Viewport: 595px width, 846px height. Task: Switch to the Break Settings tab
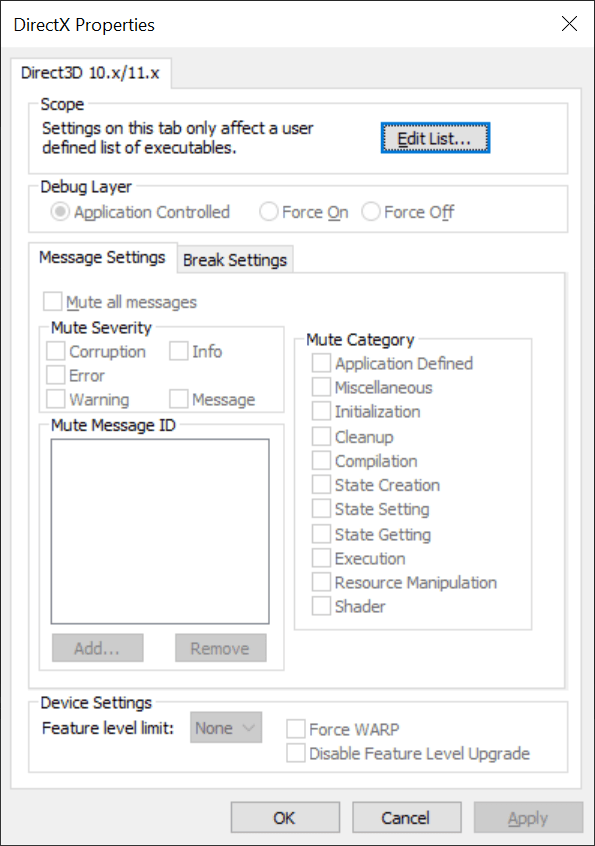point(235,260)
